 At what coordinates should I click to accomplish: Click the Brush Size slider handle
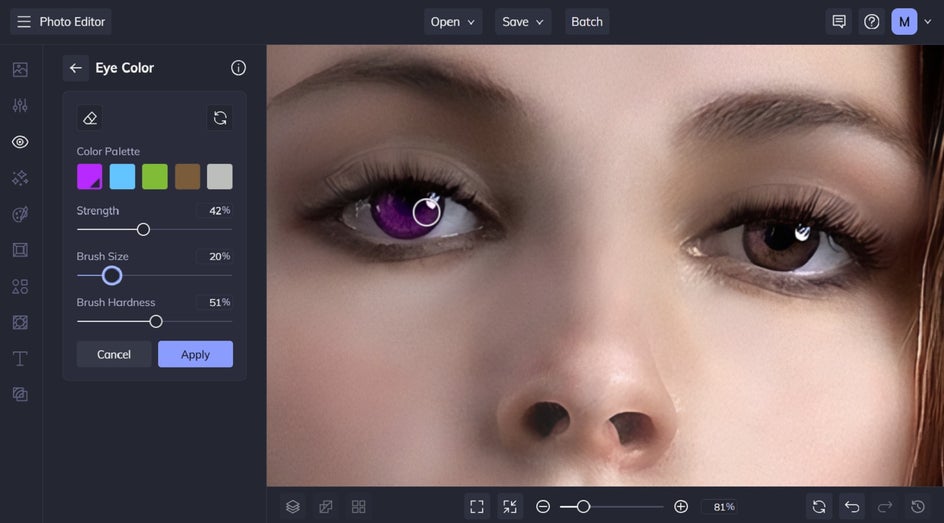click(112, 276)
